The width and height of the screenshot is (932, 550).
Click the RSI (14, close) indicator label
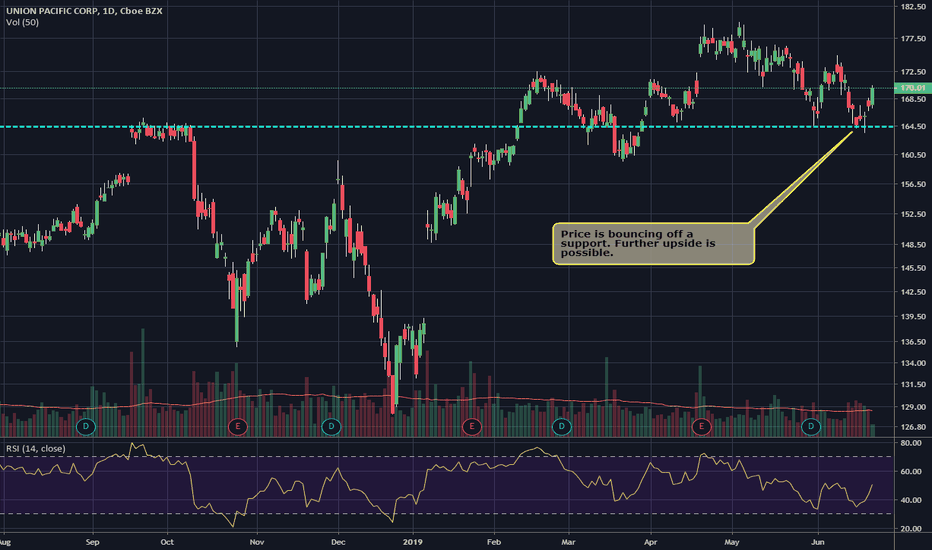tap(36, 448)
